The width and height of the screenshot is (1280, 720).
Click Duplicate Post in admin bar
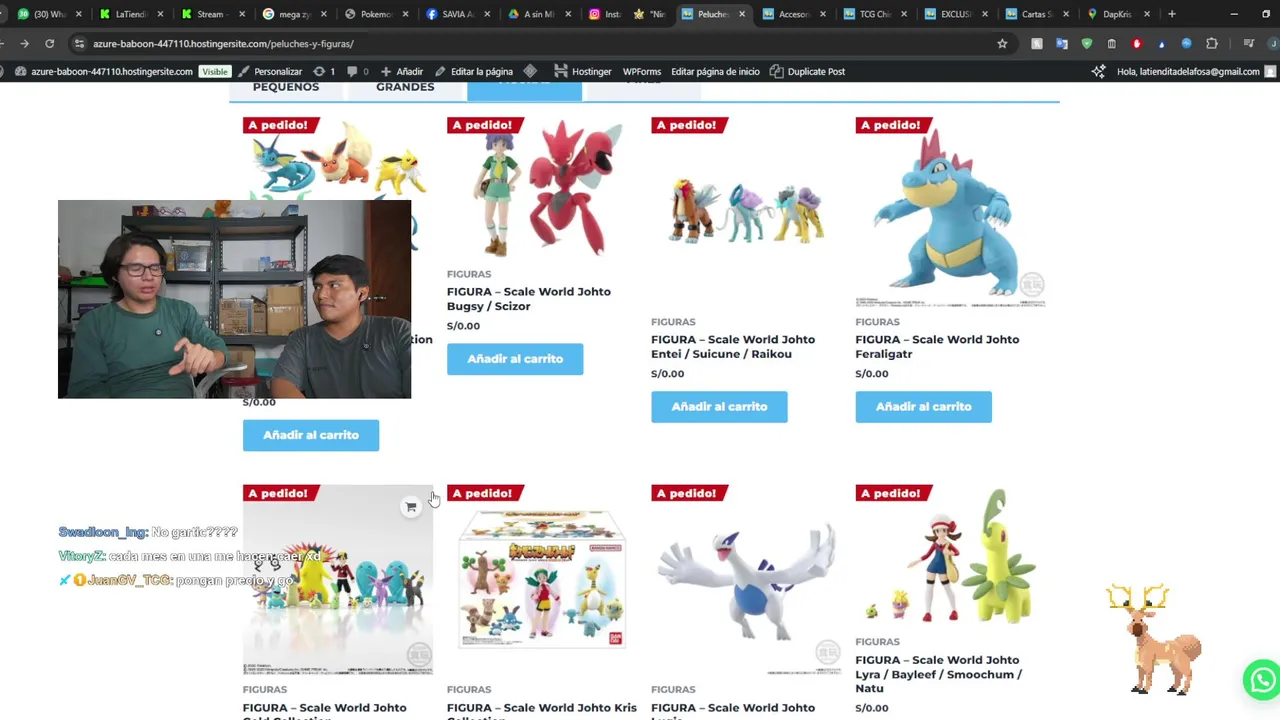coord(807,72)
